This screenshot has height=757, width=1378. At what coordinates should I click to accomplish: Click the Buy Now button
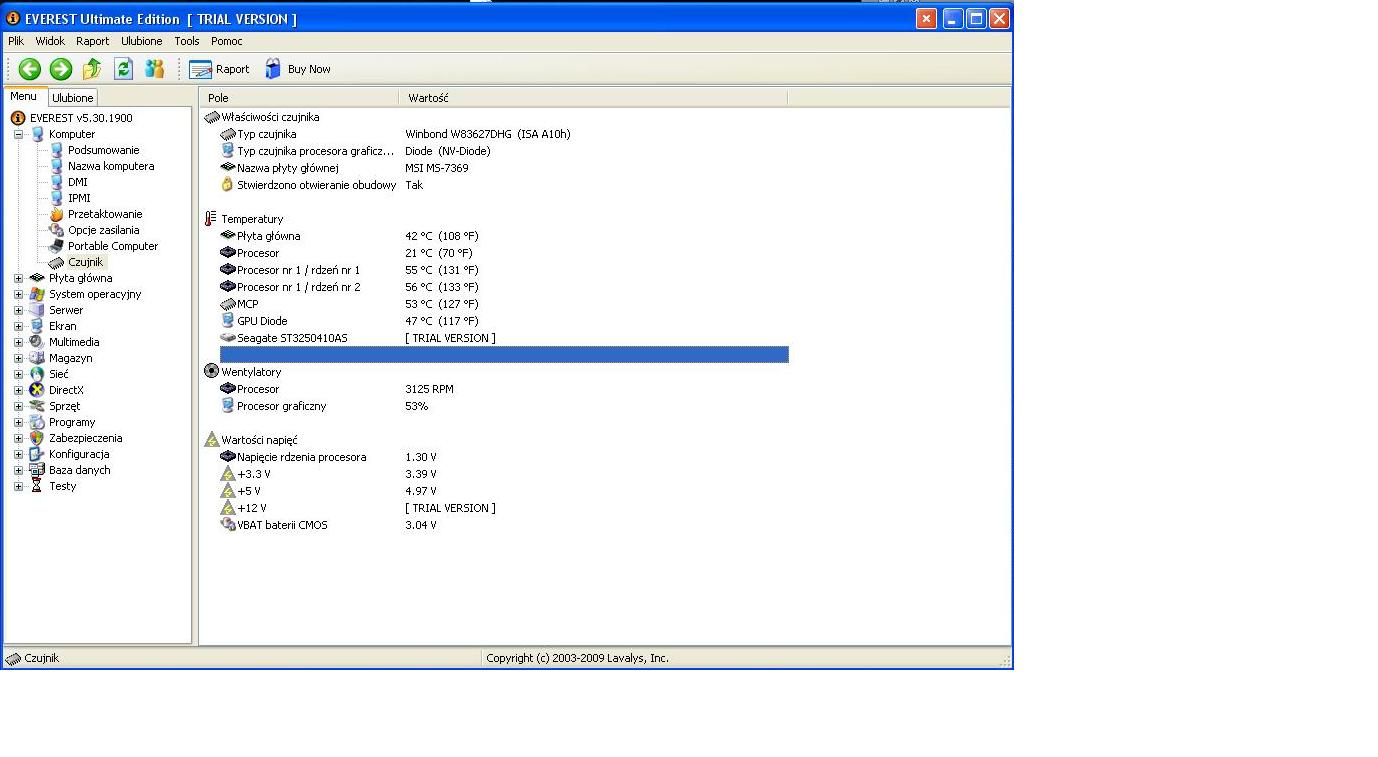[x=298, y=69]
